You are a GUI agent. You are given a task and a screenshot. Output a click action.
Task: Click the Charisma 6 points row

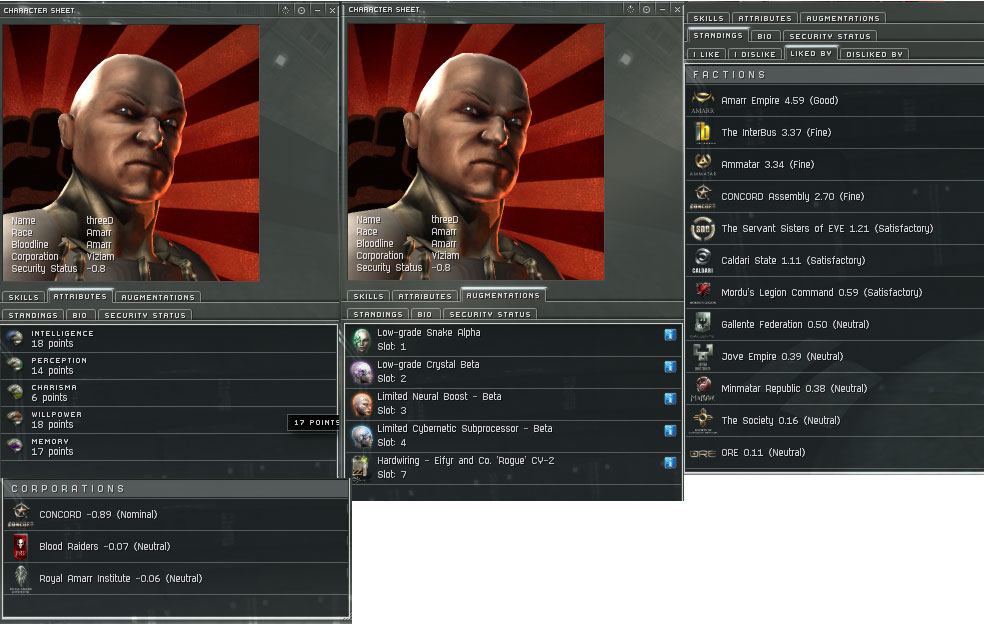coord(169,393)
